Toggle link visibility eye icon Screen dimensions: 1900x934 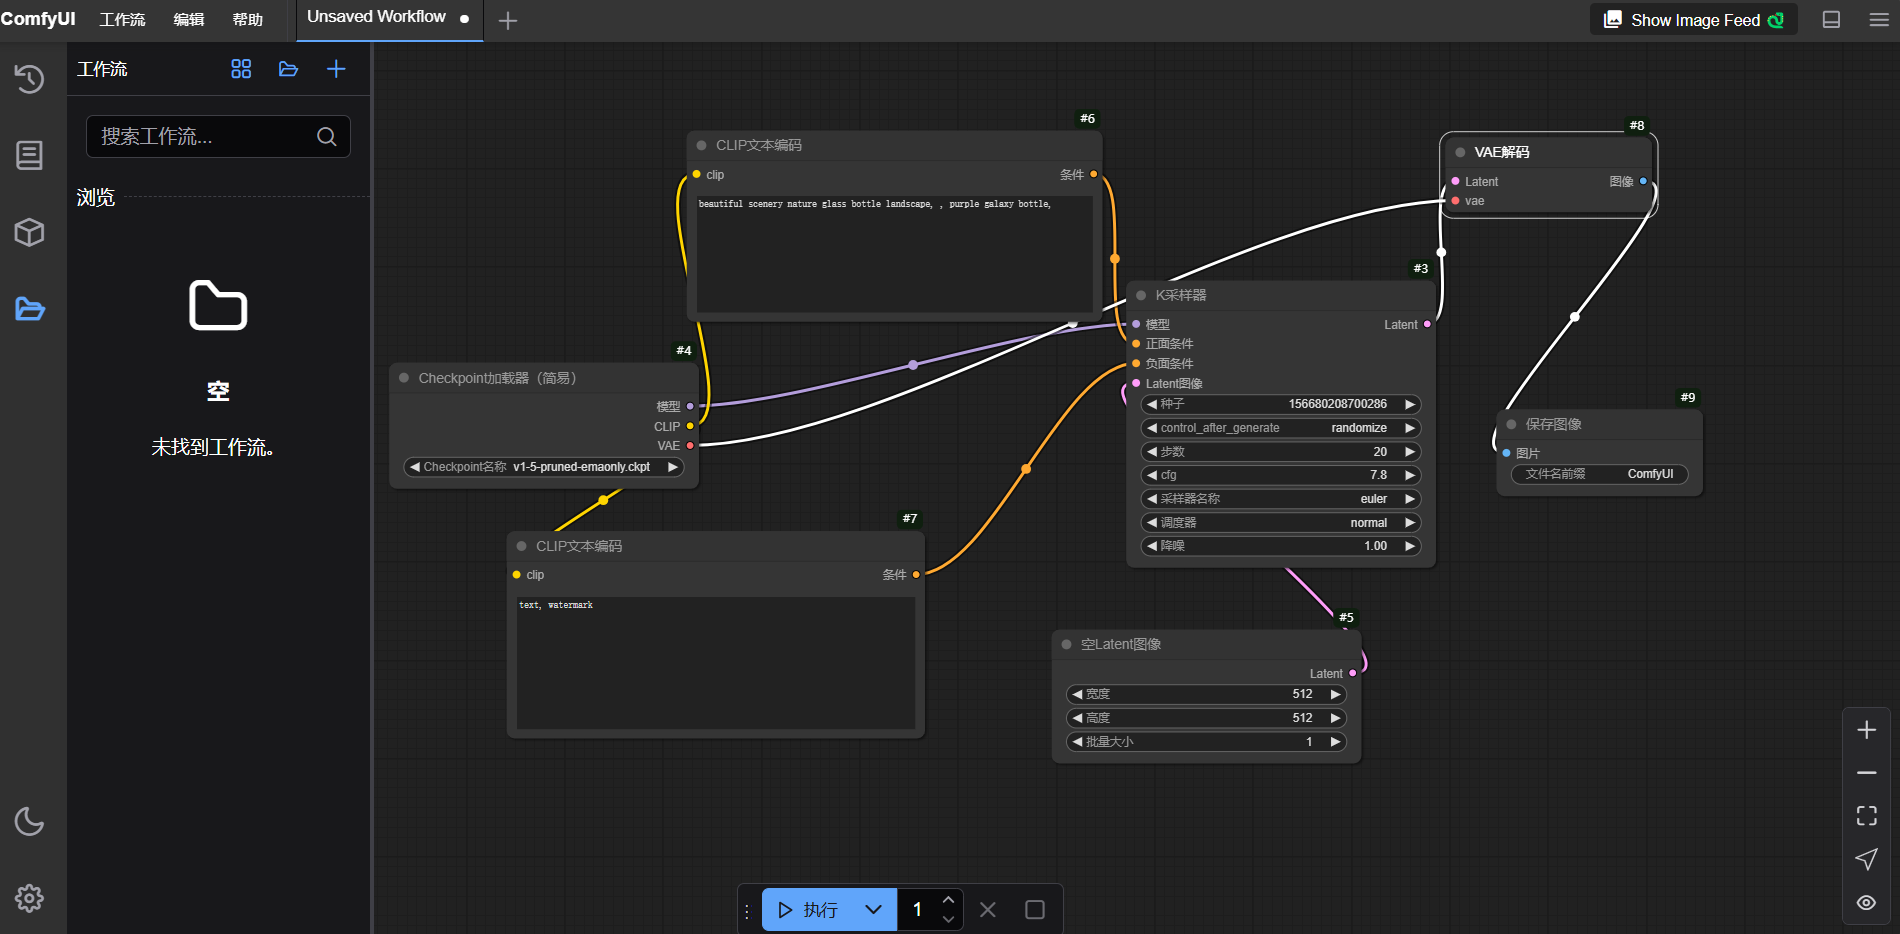coord(1866,902)
